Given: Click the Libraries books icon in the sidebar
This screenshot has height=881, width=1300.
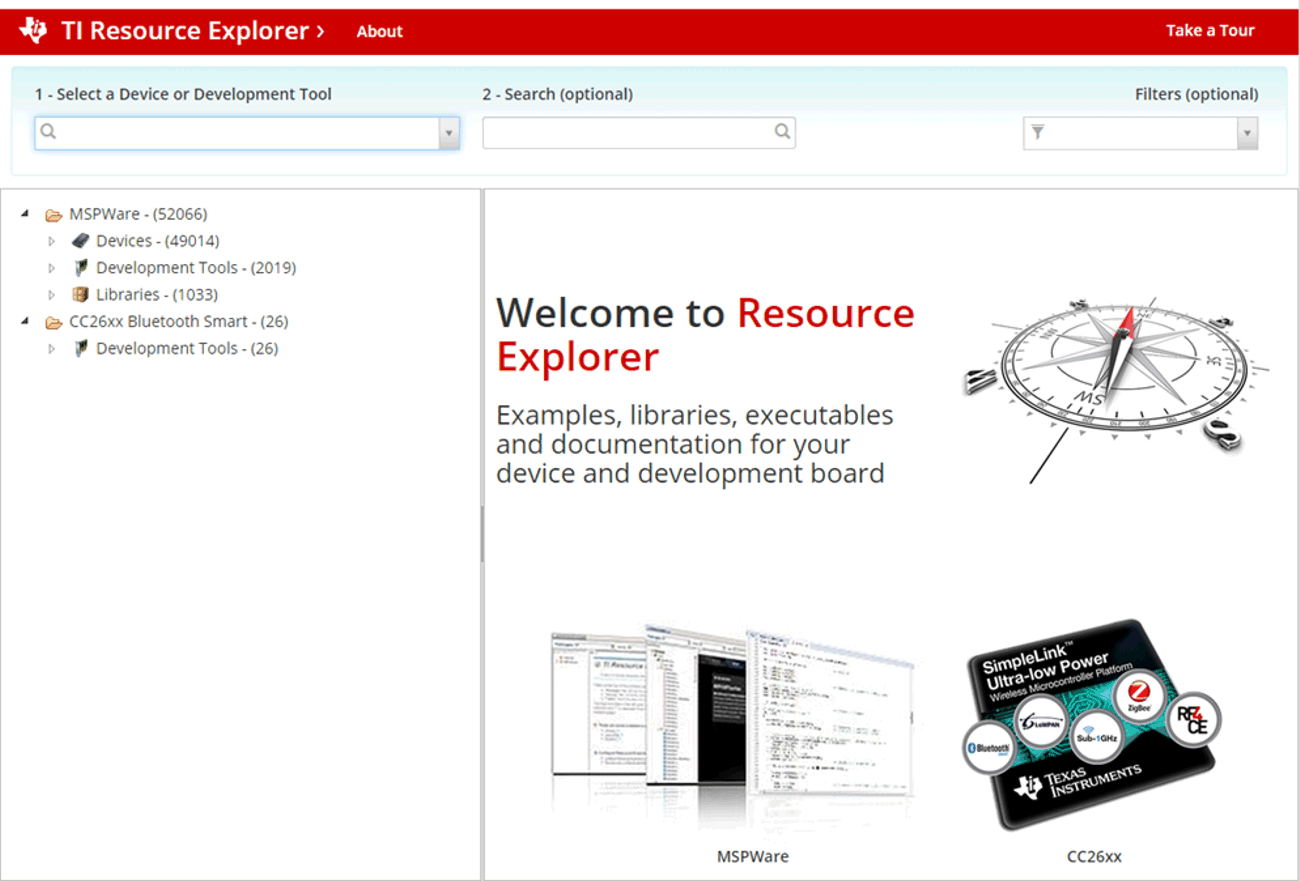Looking at the screenshot, I should click(x=80, y=294).
